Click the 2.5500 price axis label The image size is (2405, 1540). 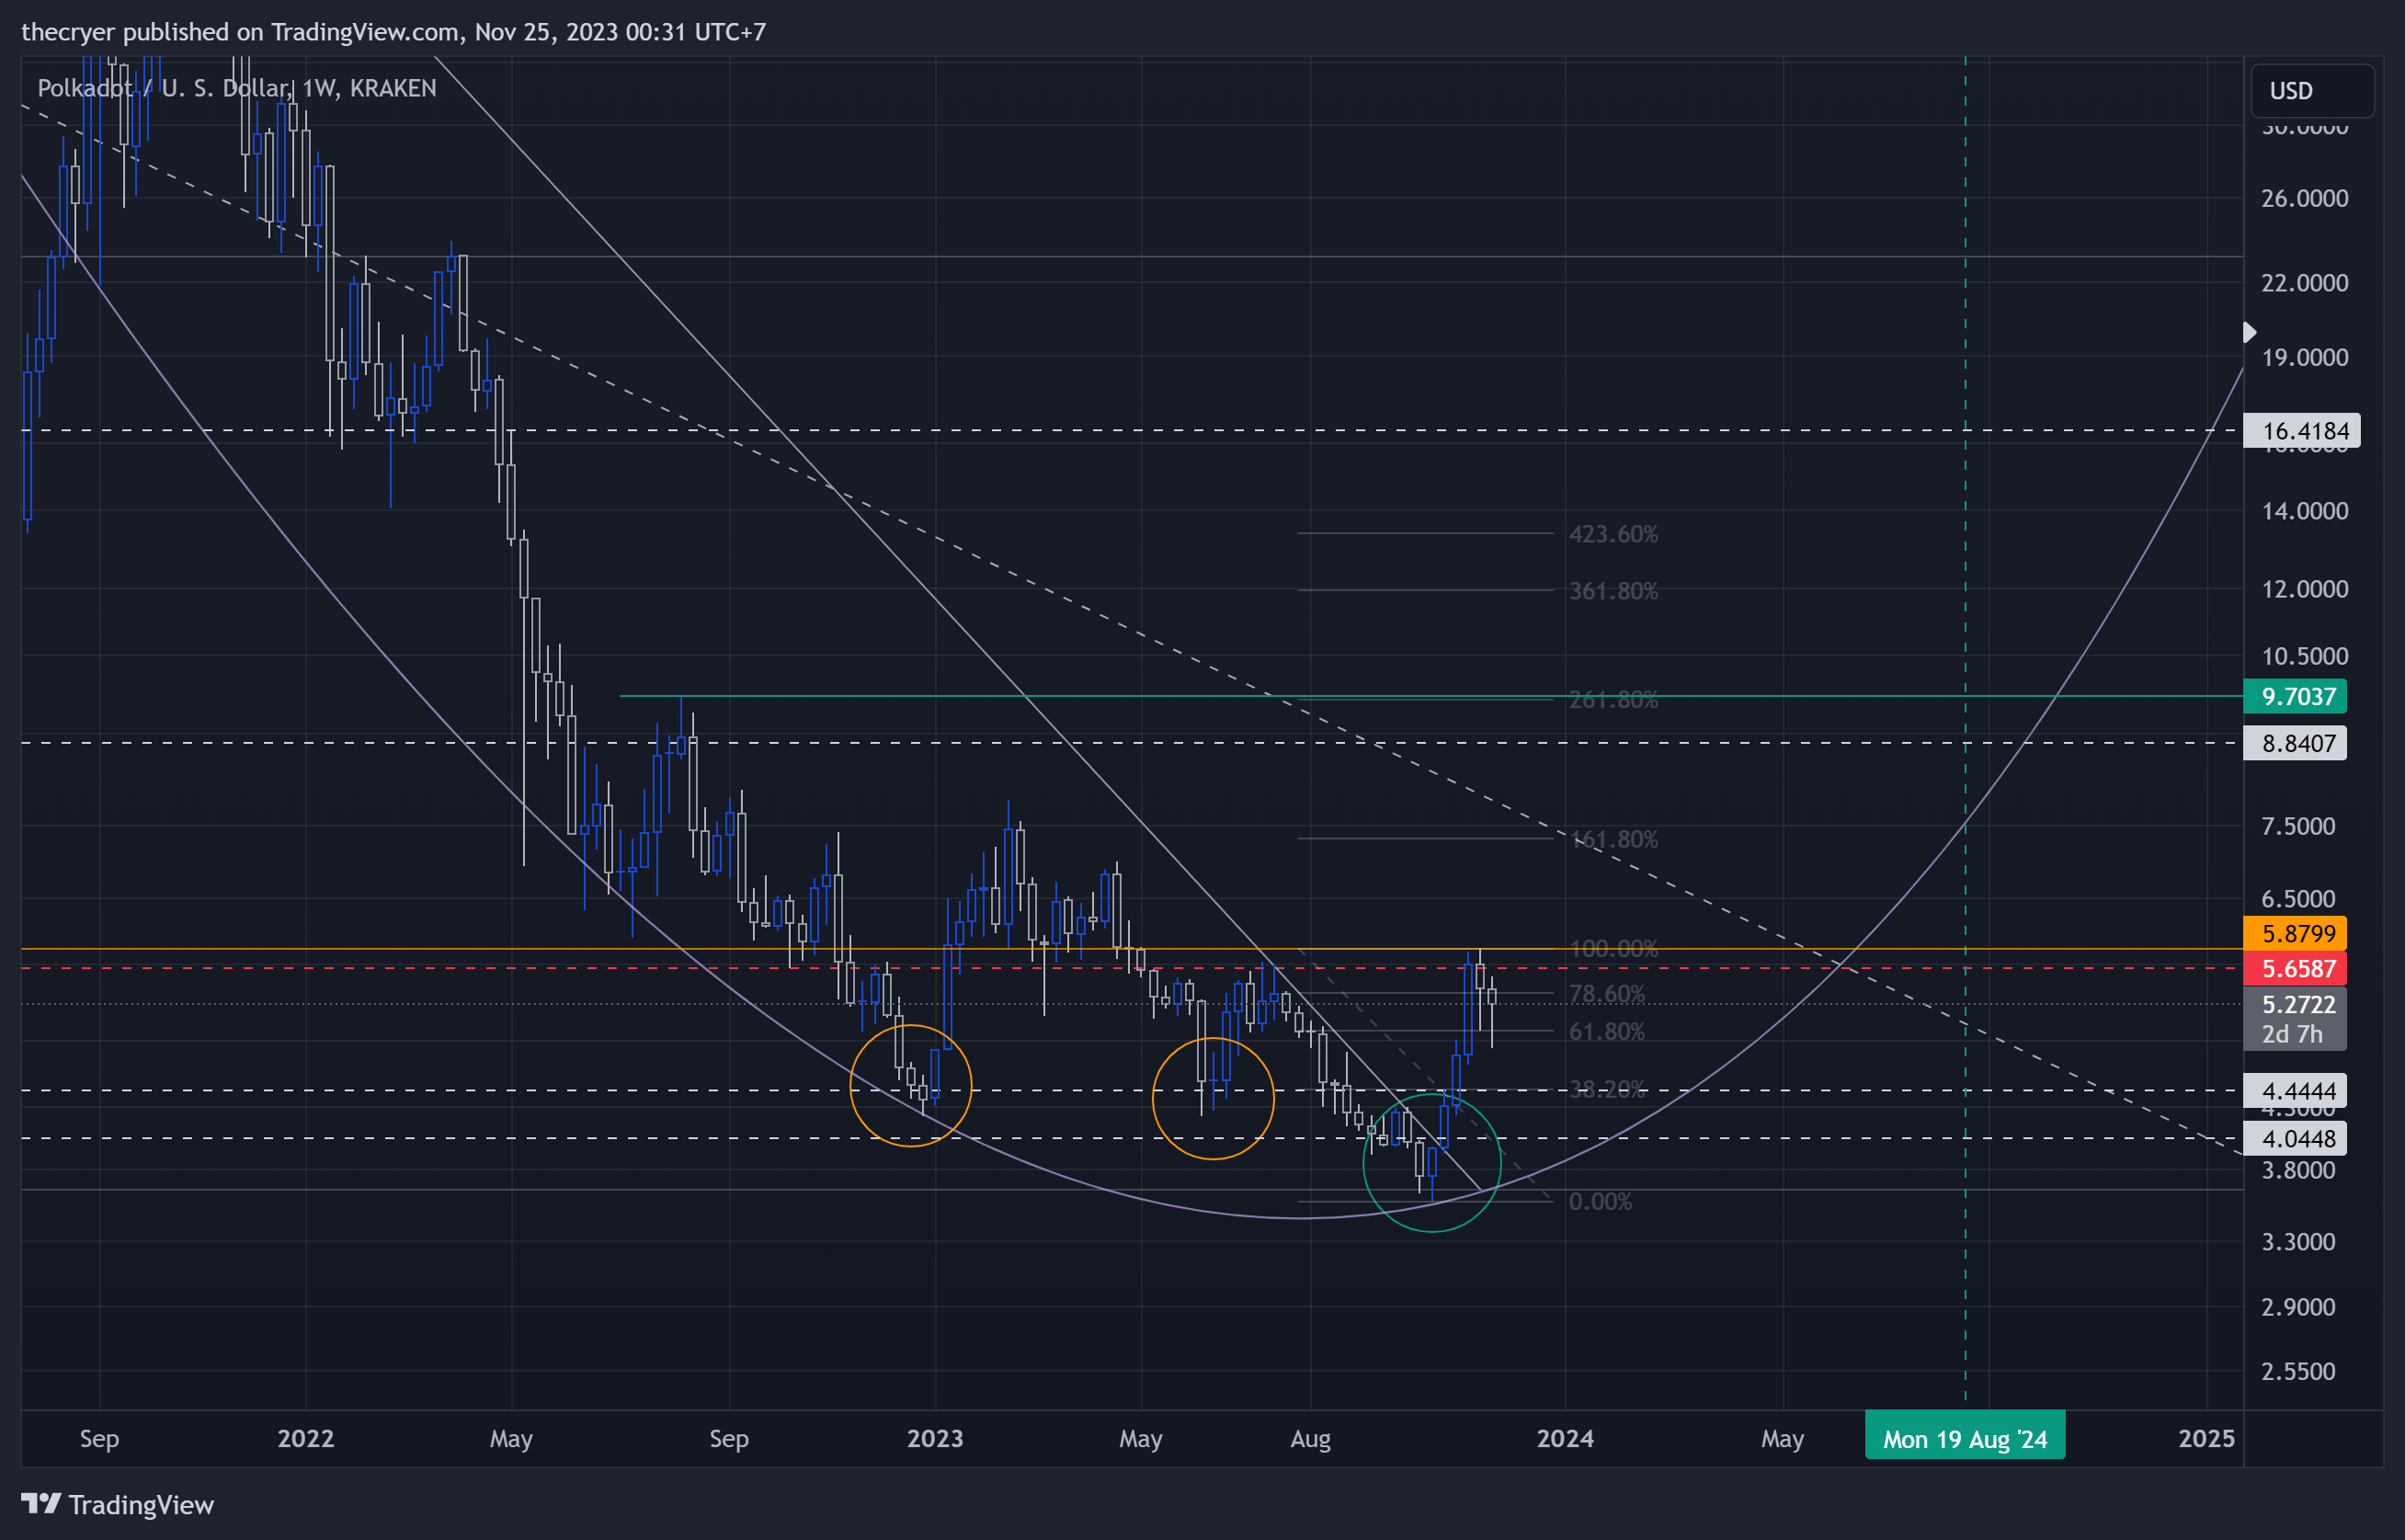(x=2299, y=1371)
